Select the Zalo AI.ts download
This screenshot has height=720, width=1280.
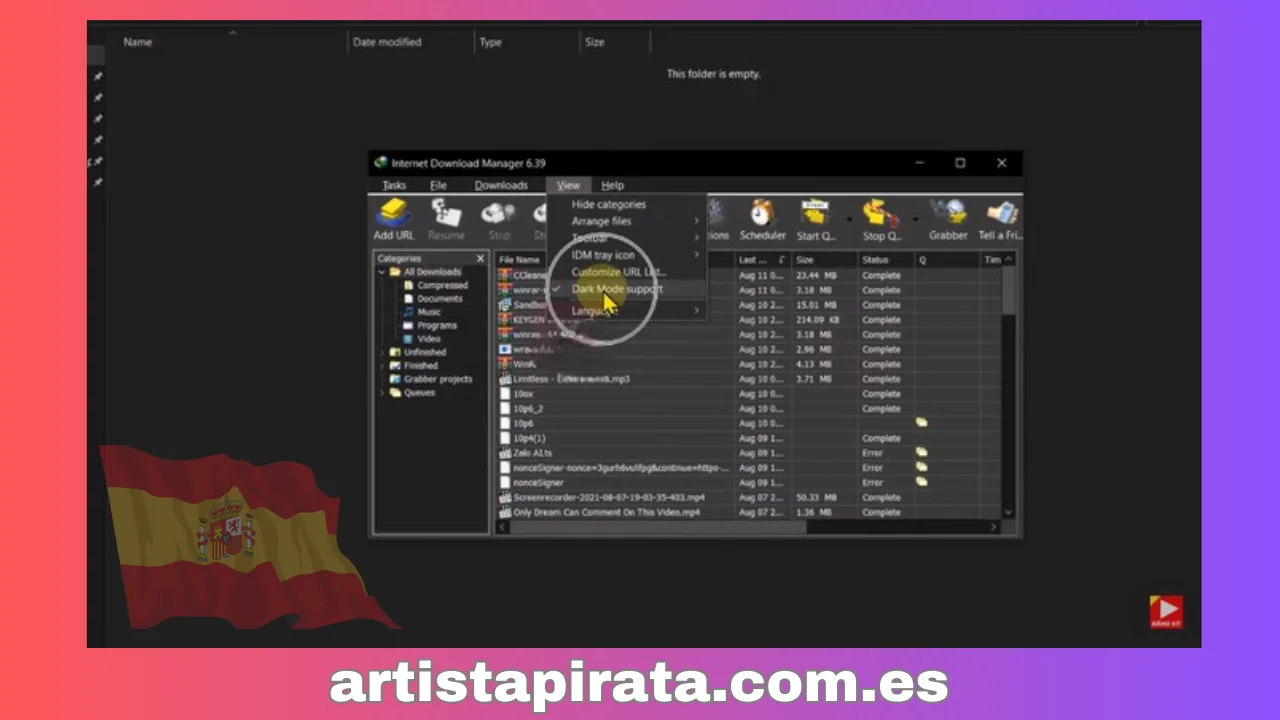(x=748, y=453)
